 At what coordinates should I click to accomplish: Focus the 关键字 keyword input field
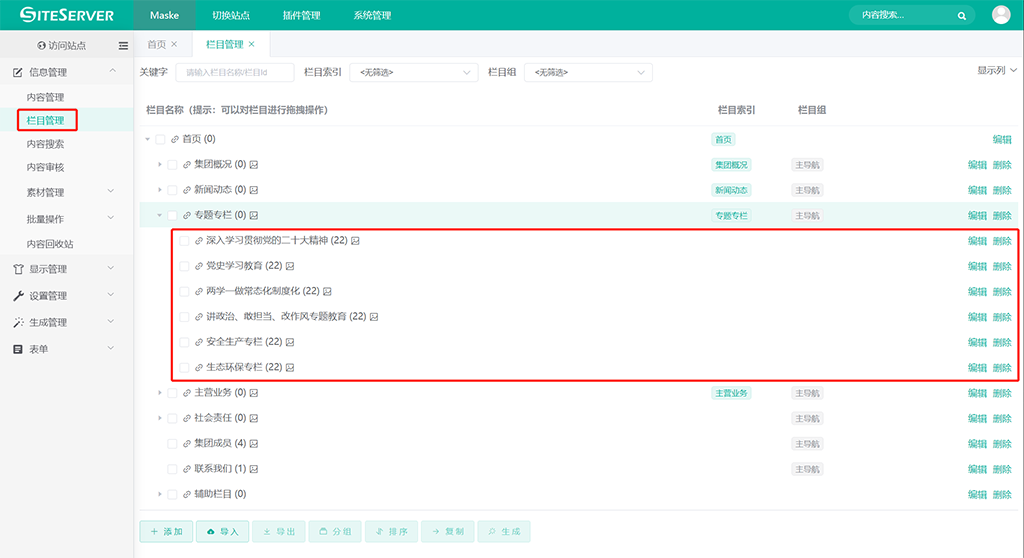[x=234, y=73]
